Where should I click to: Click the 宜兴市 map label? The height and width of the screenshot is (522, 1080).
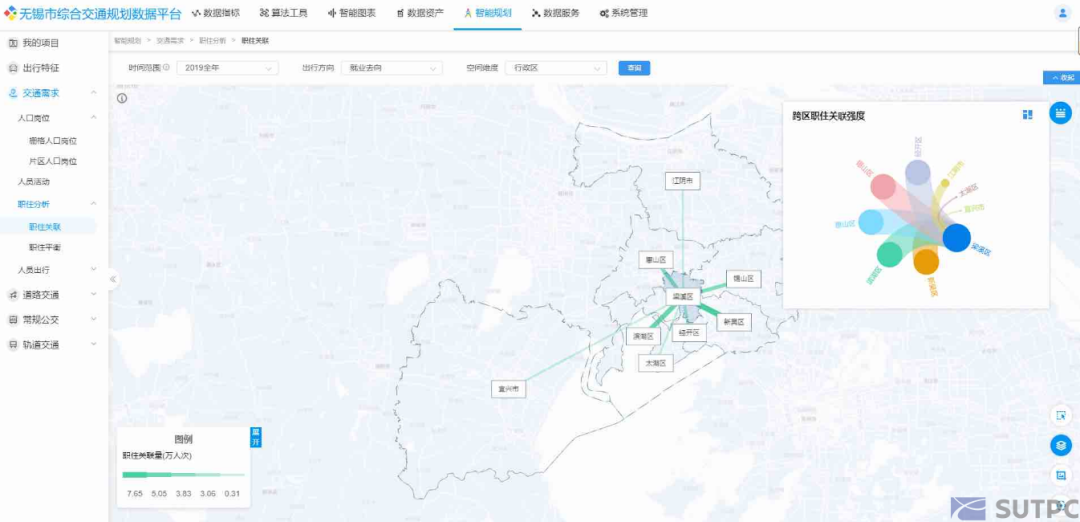coord(508,389)
